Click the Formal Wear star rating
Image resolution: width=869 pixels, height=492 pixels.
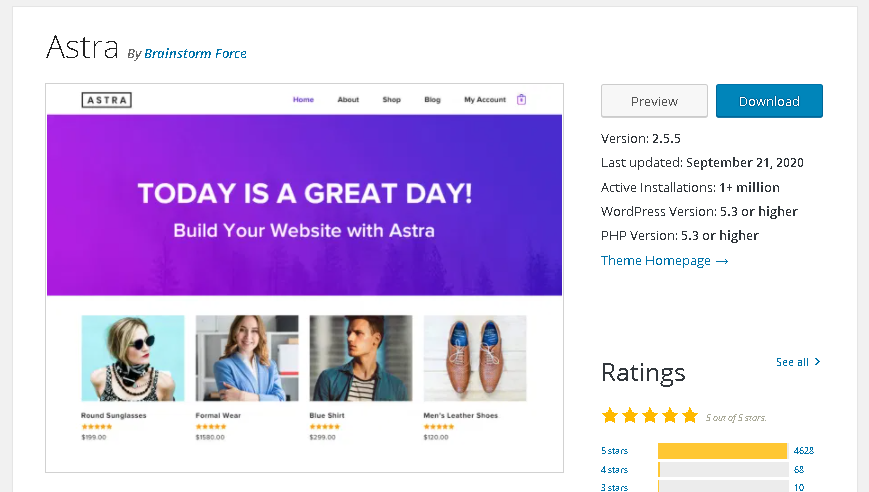click(x=211, y=427)
